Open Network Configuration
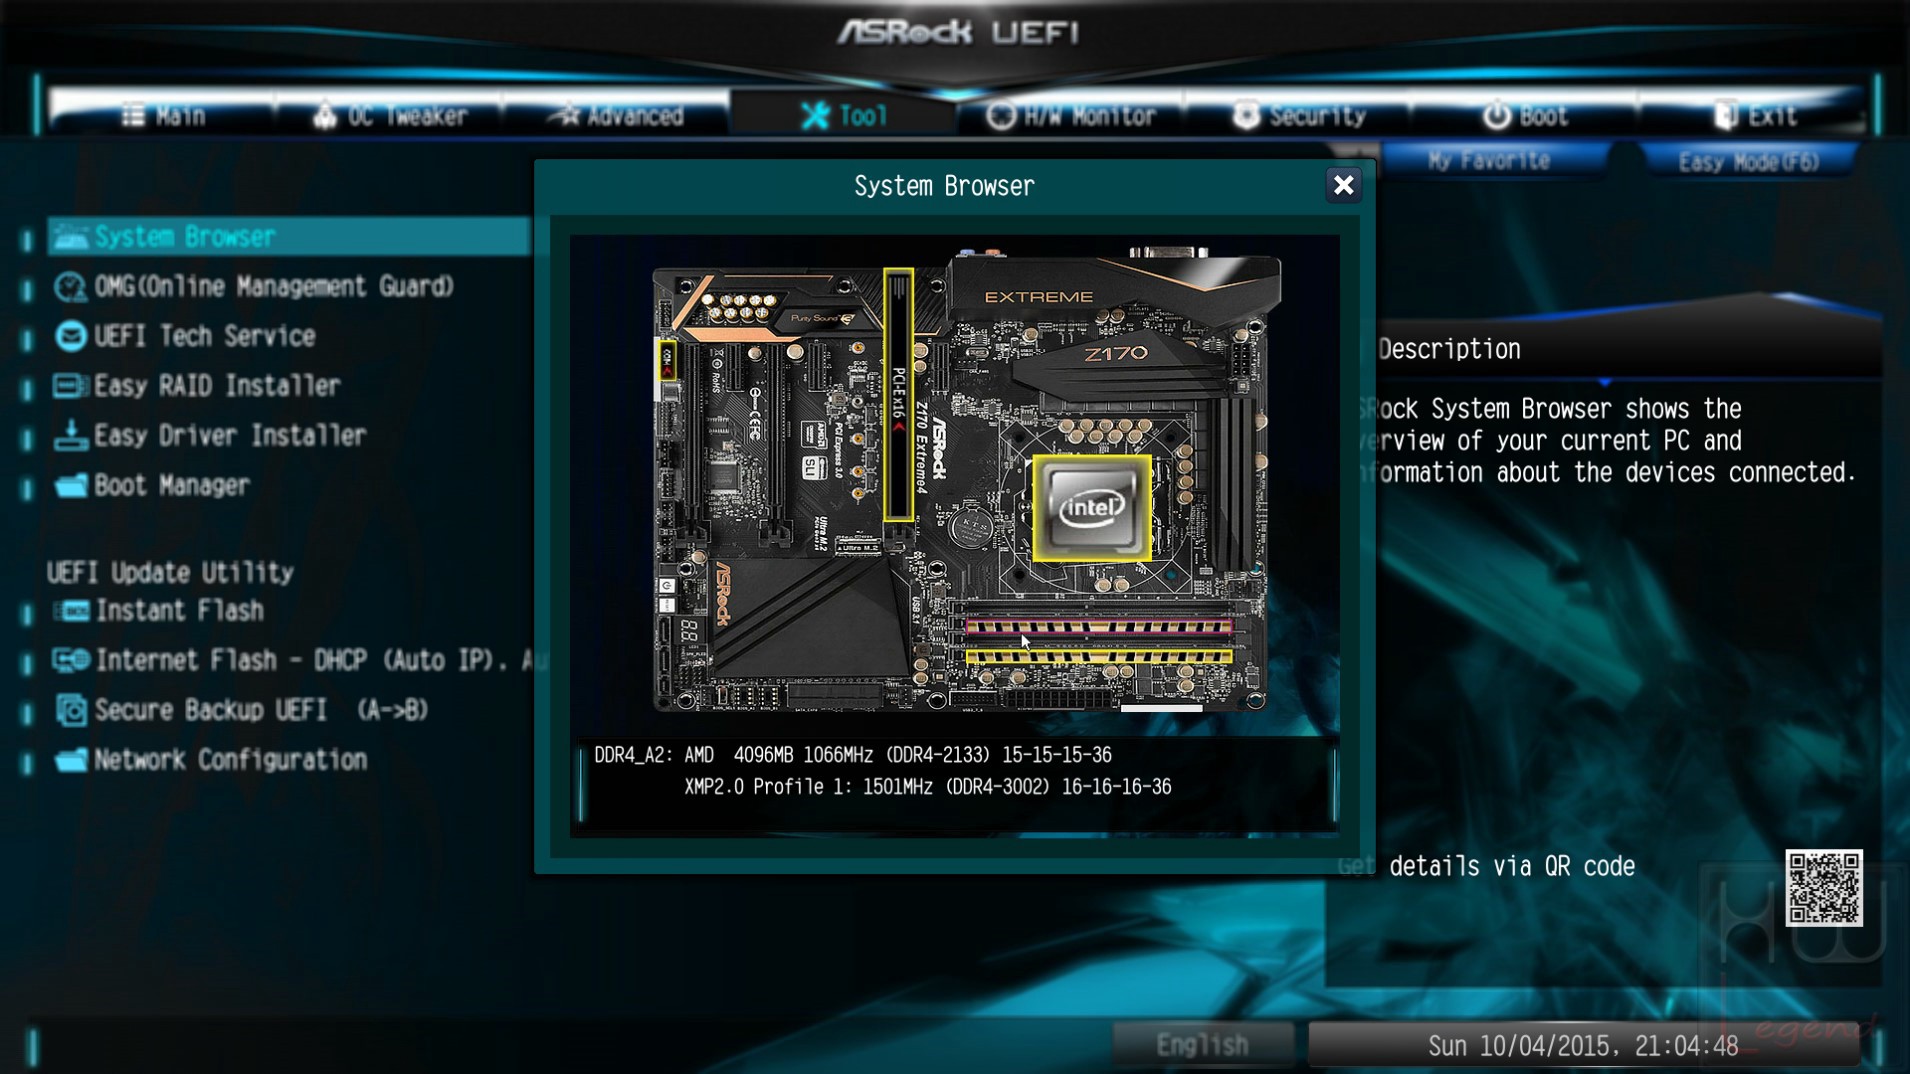This screenshot has height=1074, width=1910. 231,760
